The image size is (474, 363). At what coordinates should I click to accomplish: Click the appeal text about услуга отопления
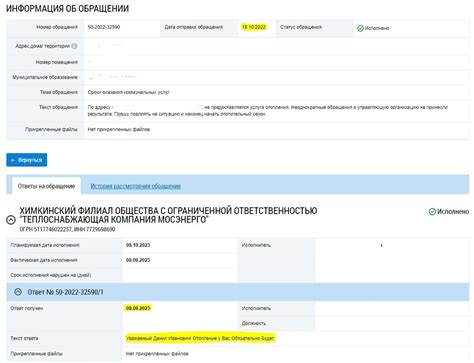click(x=268, y=110)
